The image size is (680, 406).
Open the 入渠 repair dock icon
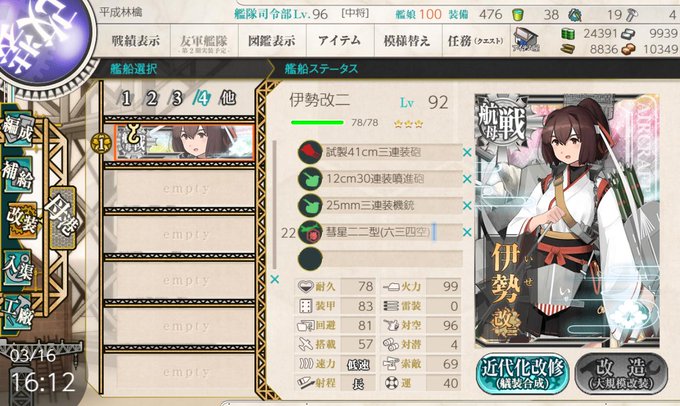[x=18, y=267]
